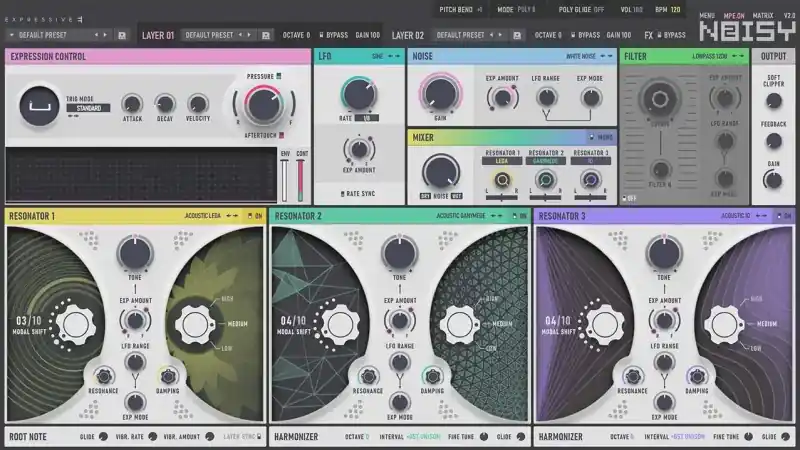This screenshot has width=800, height=450.
Task: Click the LFO Rate knob
Action: point(359,94)
